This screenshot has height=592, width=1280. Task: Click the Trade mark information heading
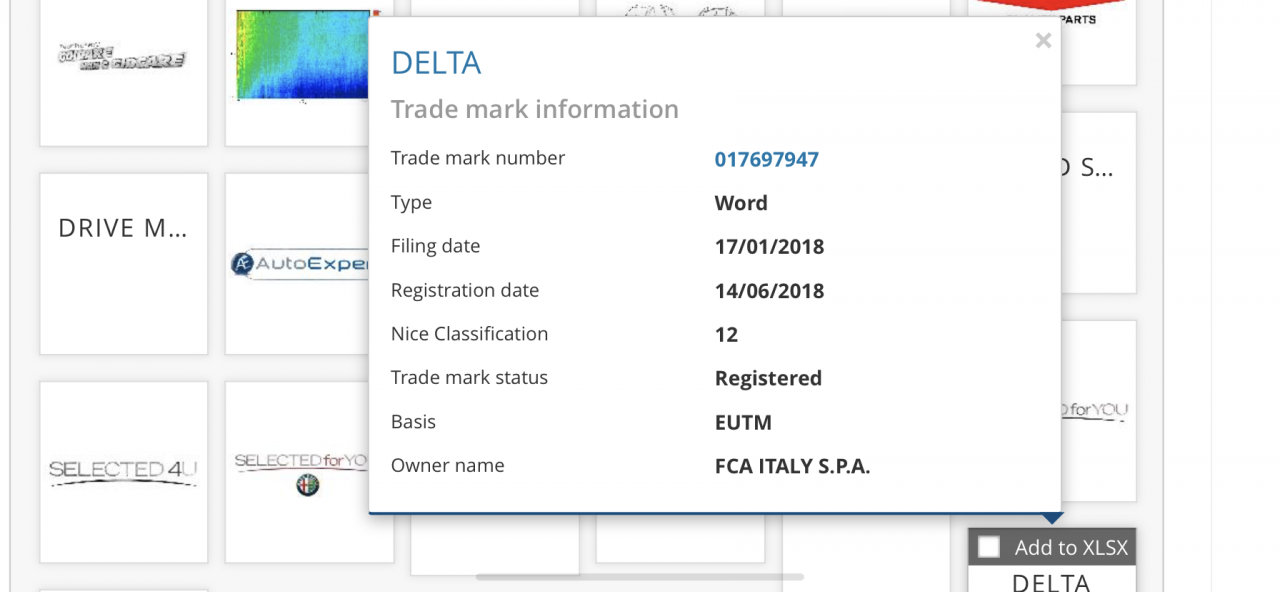tap(535, 109)
